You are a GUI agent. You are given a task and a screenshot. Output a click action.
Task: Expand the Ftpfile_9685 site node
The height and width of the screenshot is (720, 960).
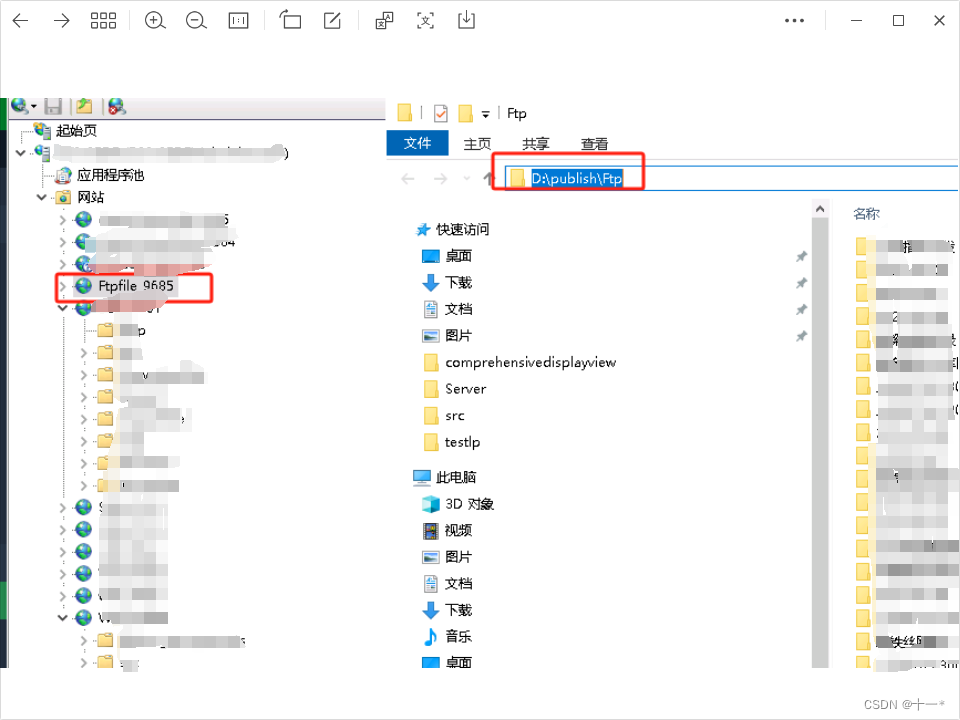62,286
